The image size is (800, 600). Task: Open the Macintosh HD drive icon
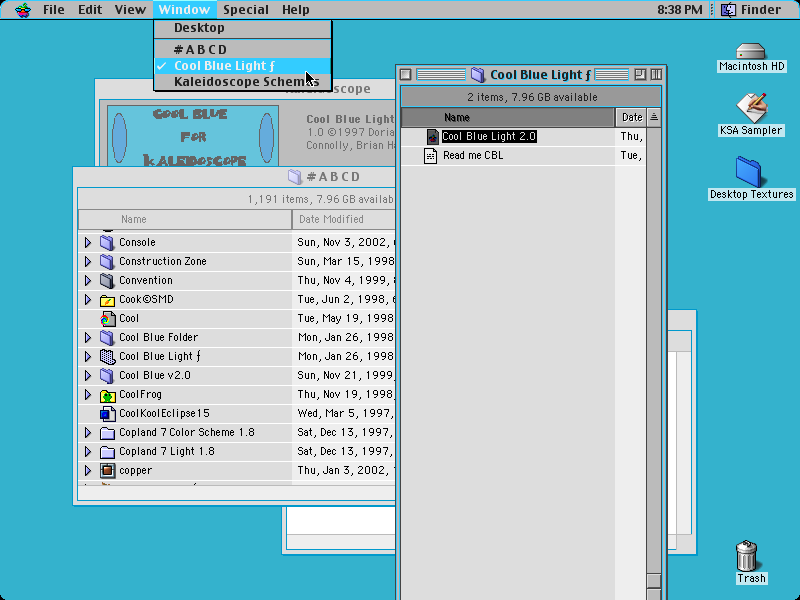[751, 51]
